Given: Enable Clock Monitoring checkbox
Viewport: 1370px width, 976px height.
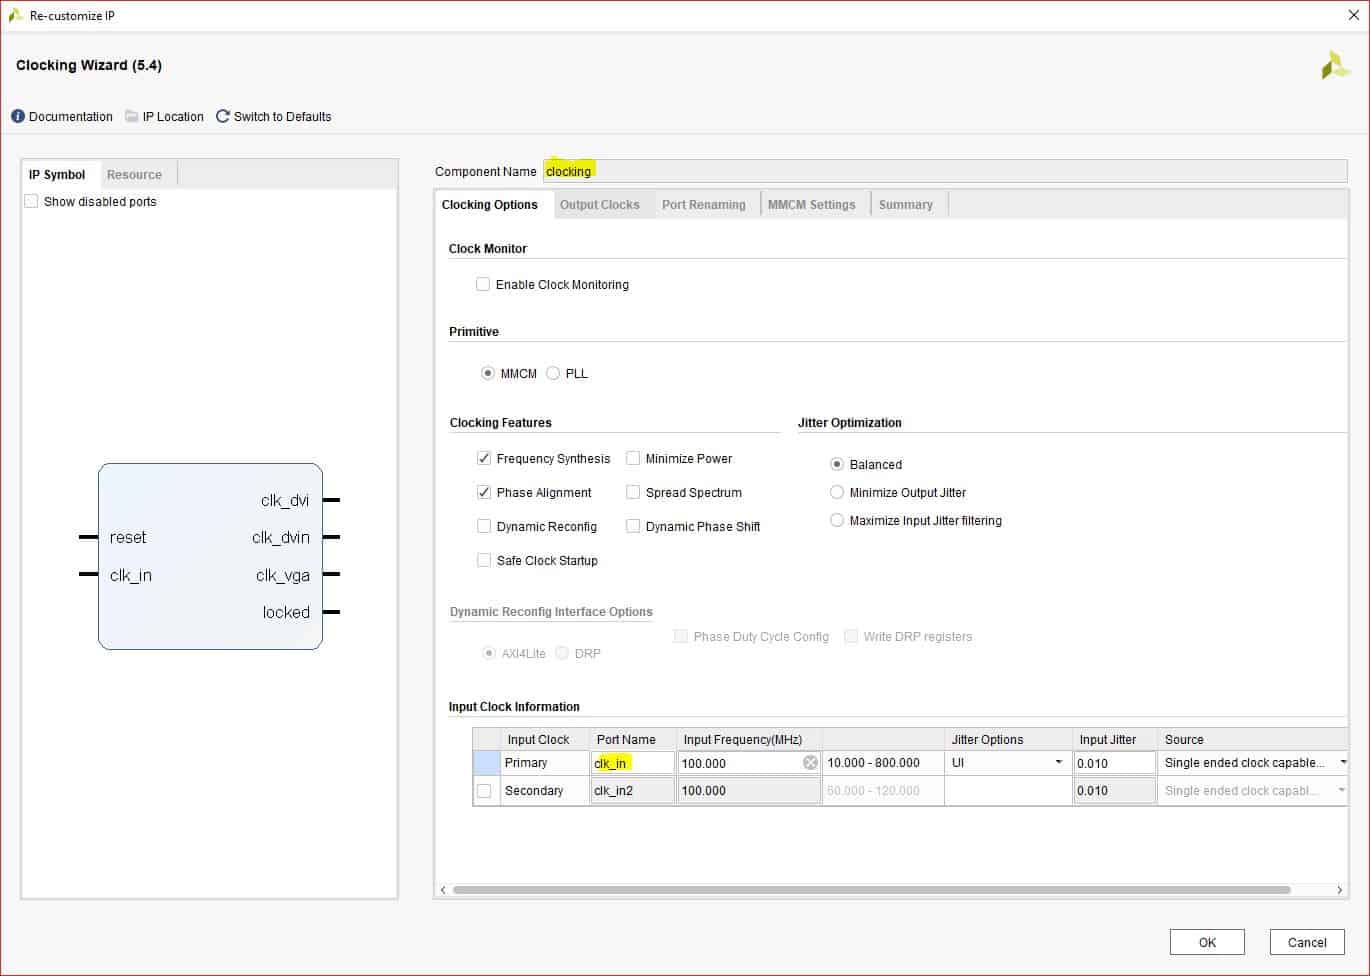Looking at the screenshot, I should click(x=483, y=284).
